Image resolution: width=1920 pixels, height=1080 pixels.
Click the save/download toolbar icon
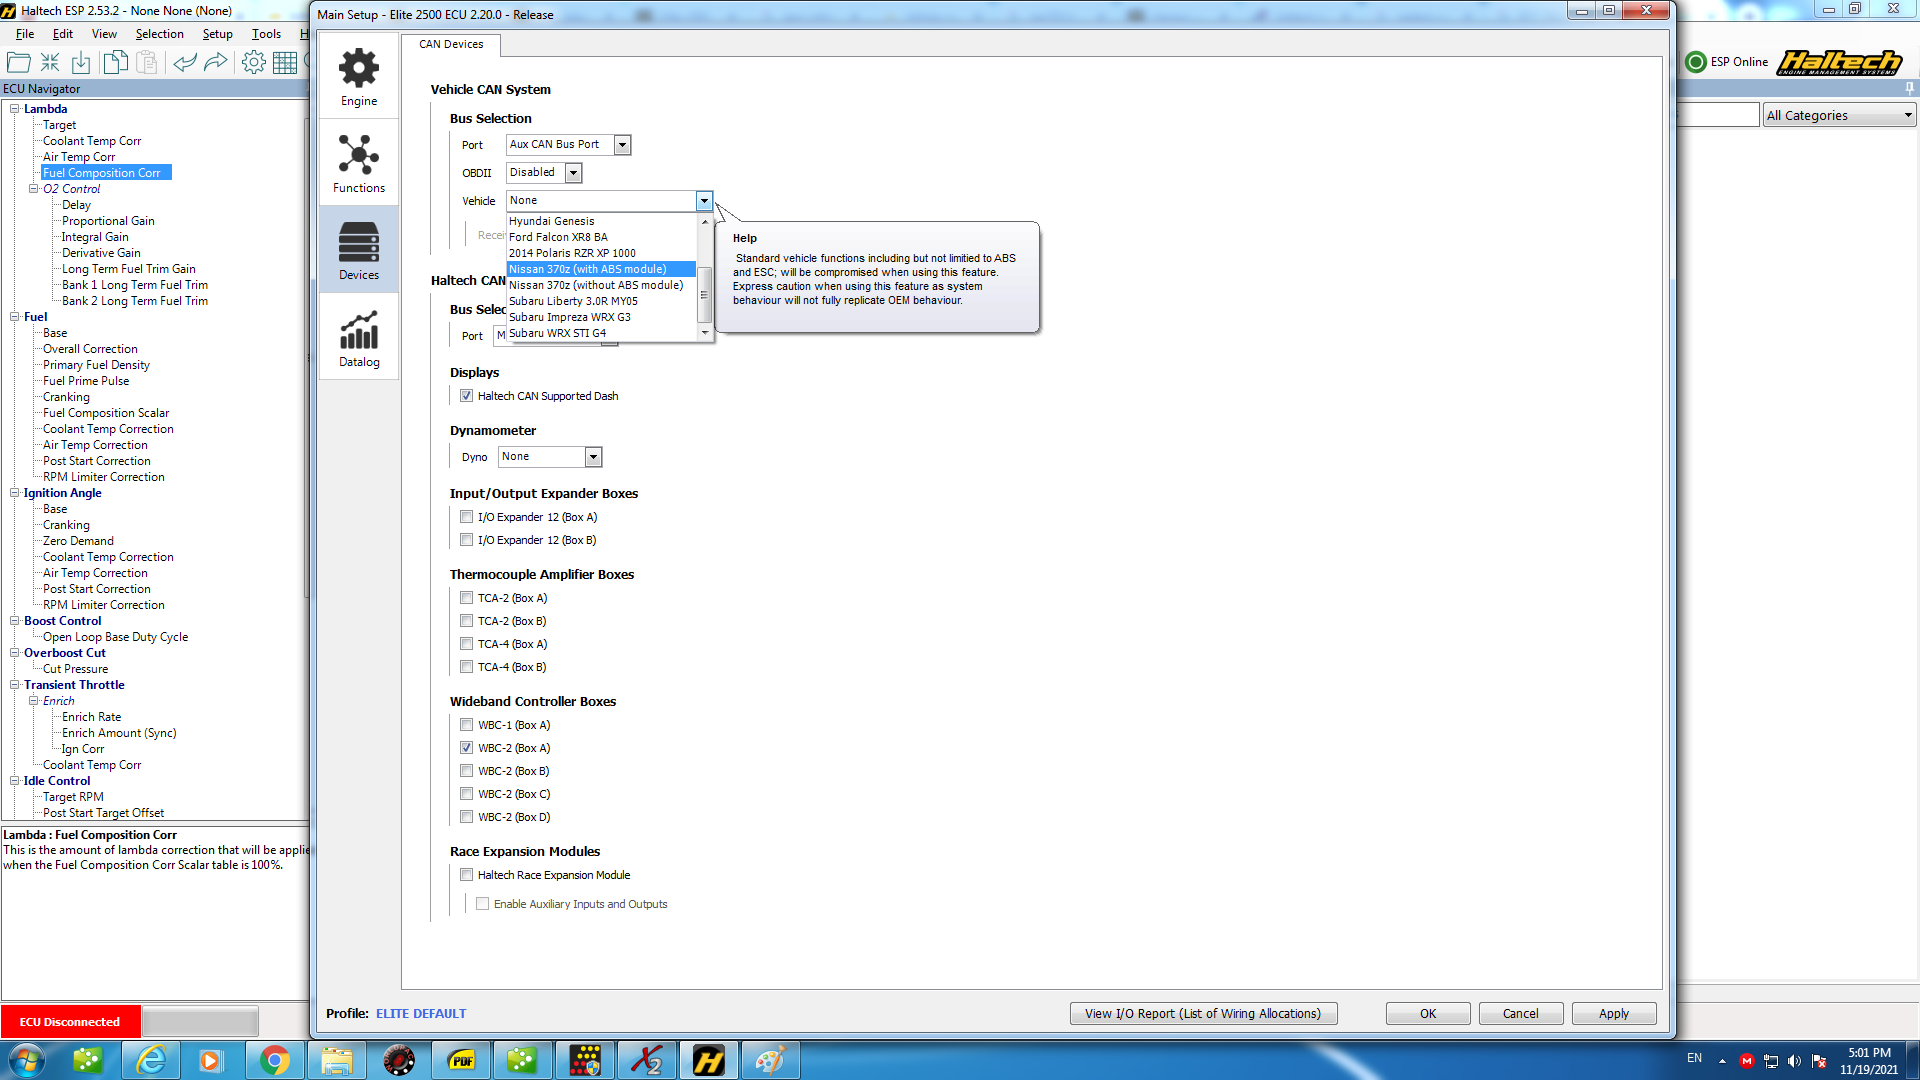pos(81,62)
